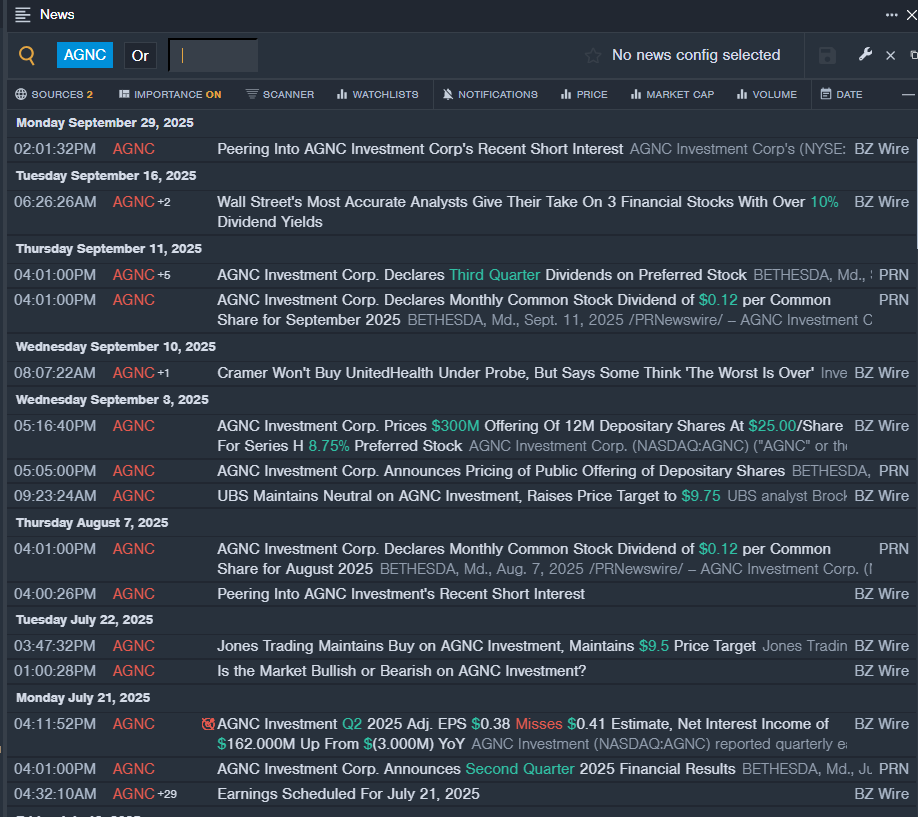
Task: Click the News panel list icon
Action: click(x=23, y=15)
